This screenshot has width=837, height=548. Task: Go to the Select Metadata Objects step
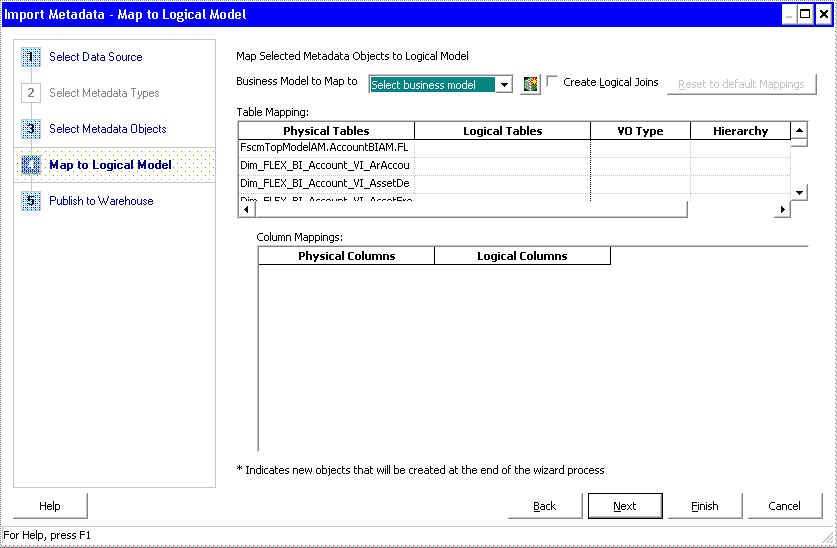[x=108, y=129]
